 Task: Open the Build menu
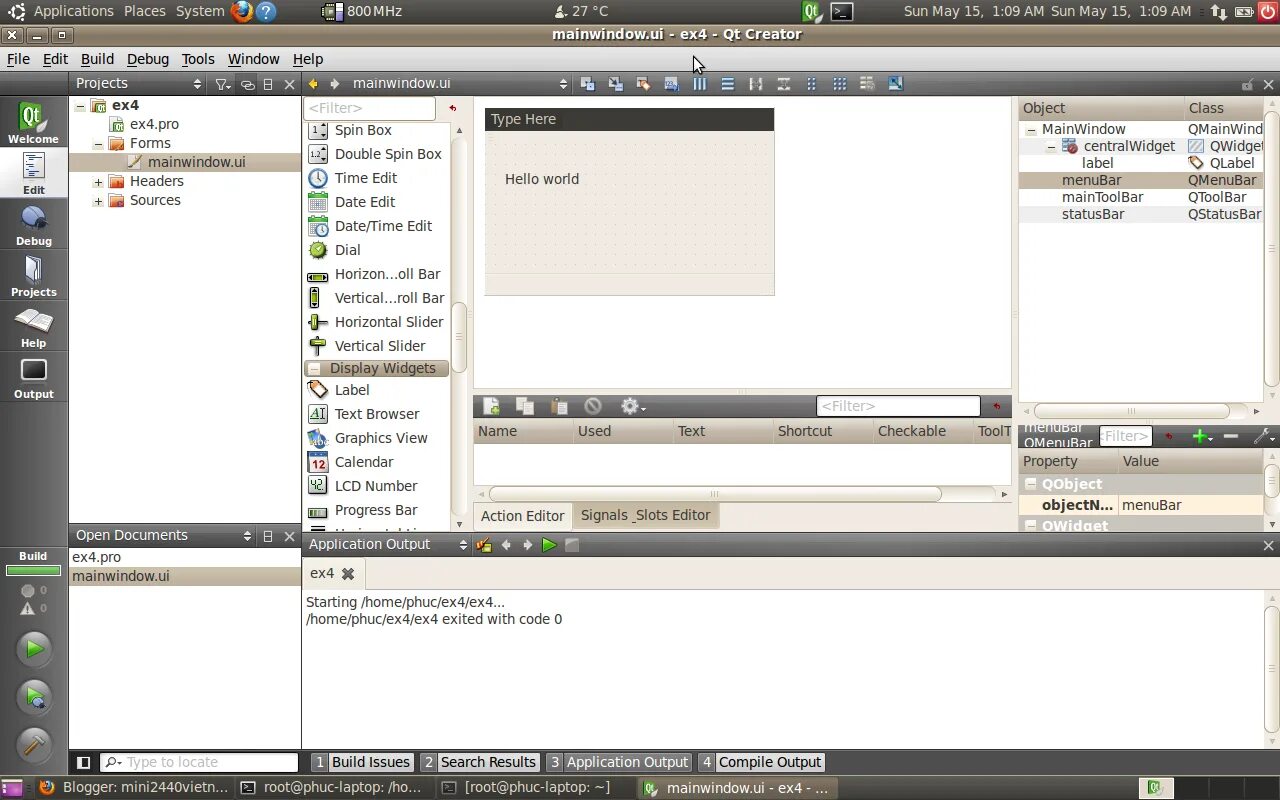tap(97, 59)
